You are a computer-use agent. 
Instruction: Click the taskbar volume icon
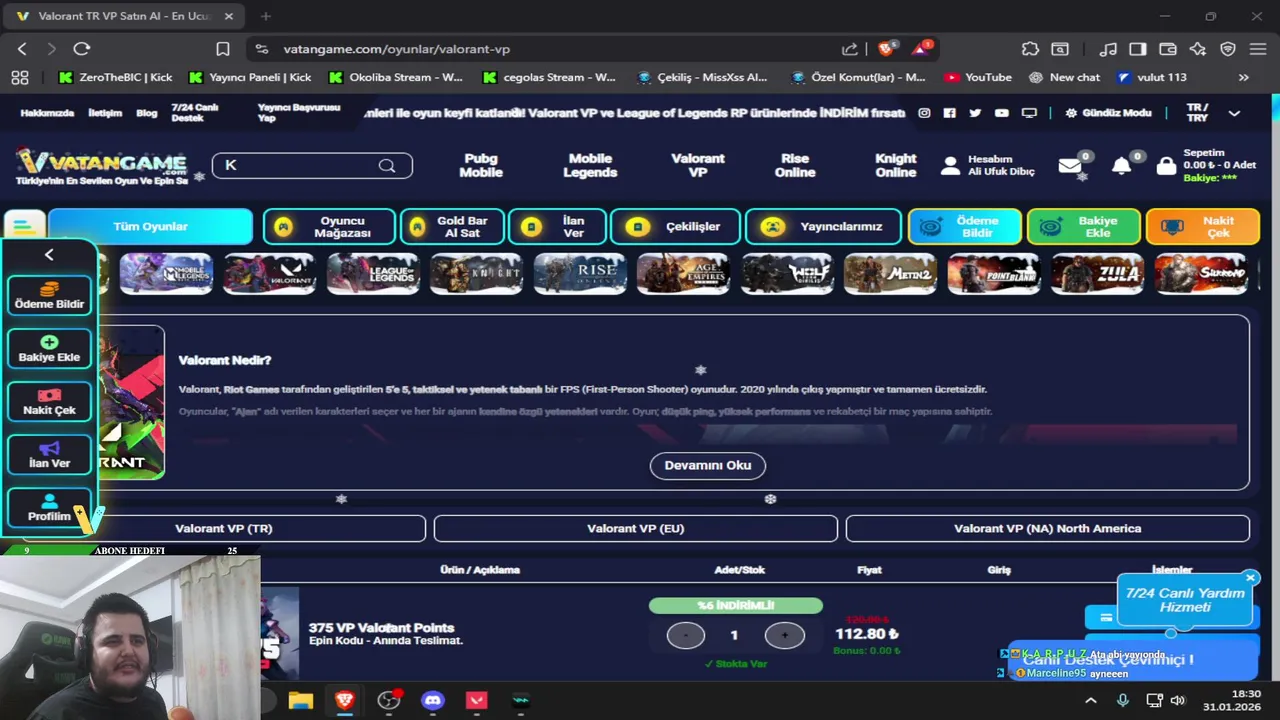[x=1178, y=701]
